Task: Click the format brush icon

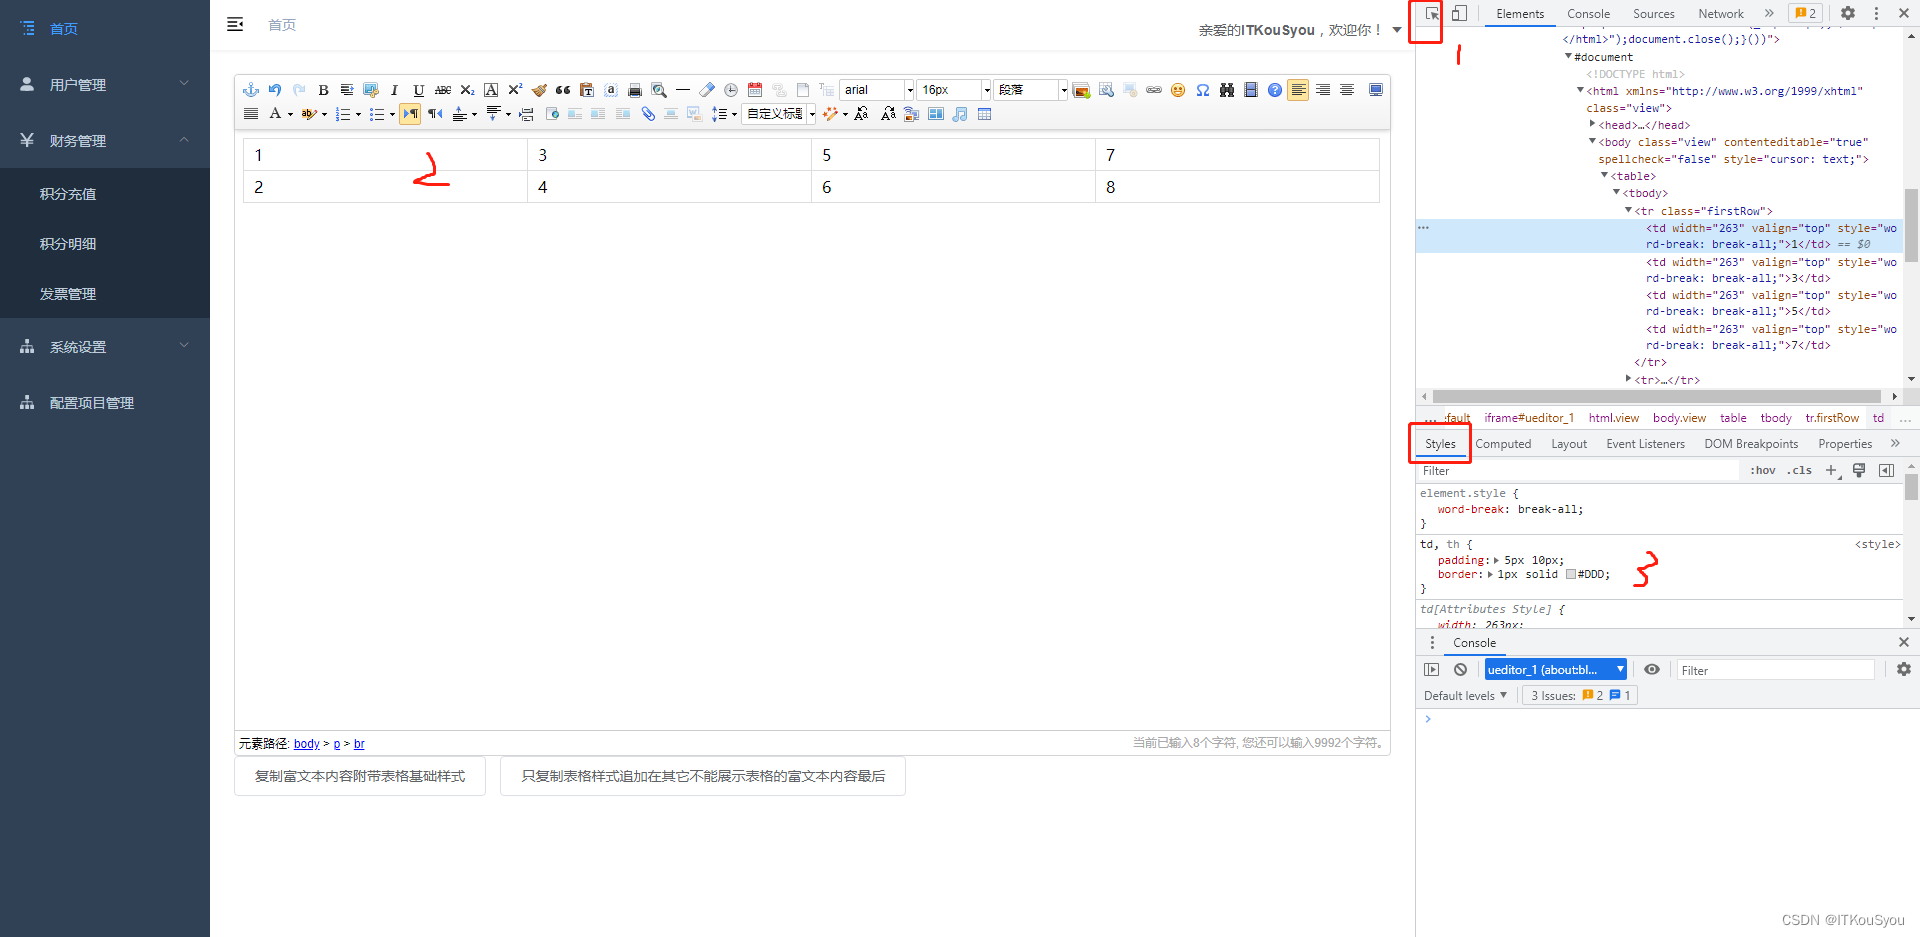Action: click(x=539, y=90)
